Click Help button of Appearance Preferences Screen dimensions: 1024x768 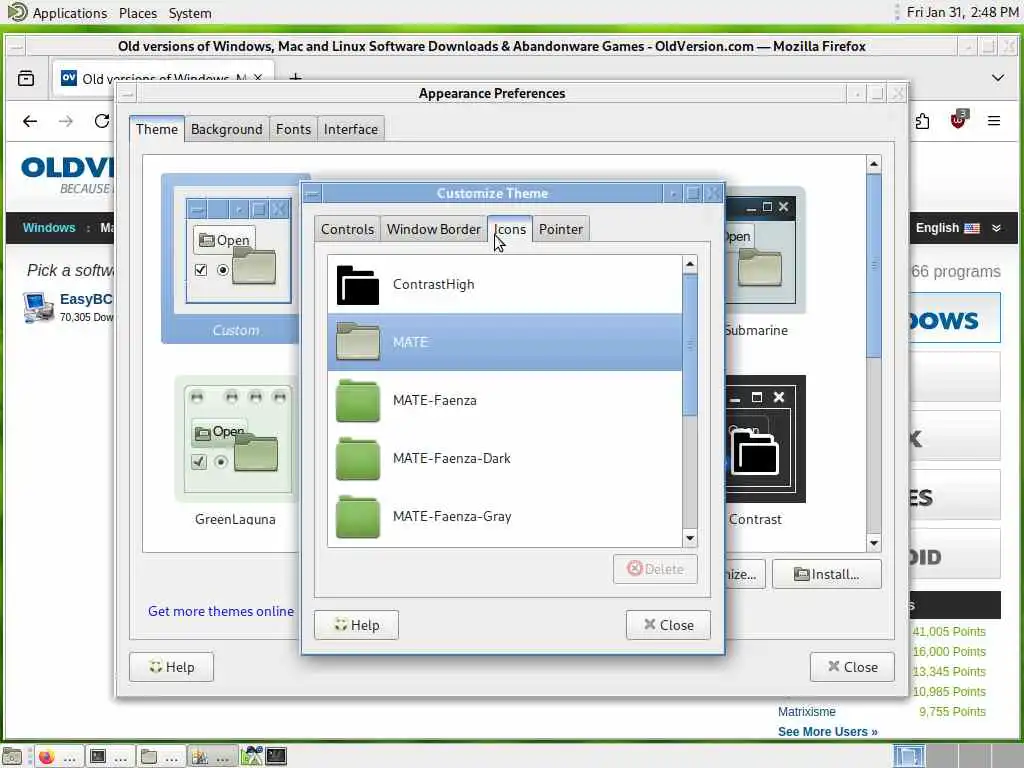point(171,667)
